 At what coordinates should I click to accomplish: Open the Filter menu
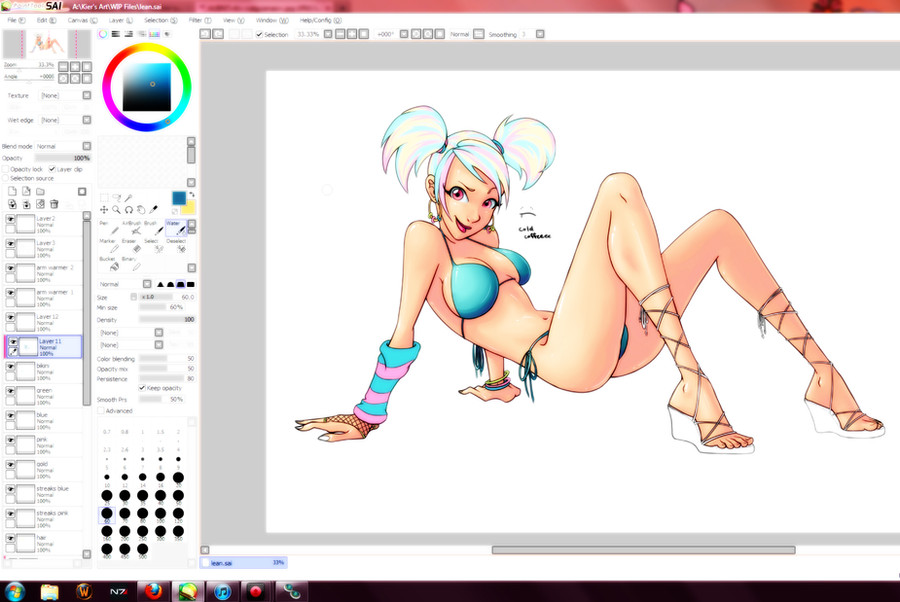(200, 20)
